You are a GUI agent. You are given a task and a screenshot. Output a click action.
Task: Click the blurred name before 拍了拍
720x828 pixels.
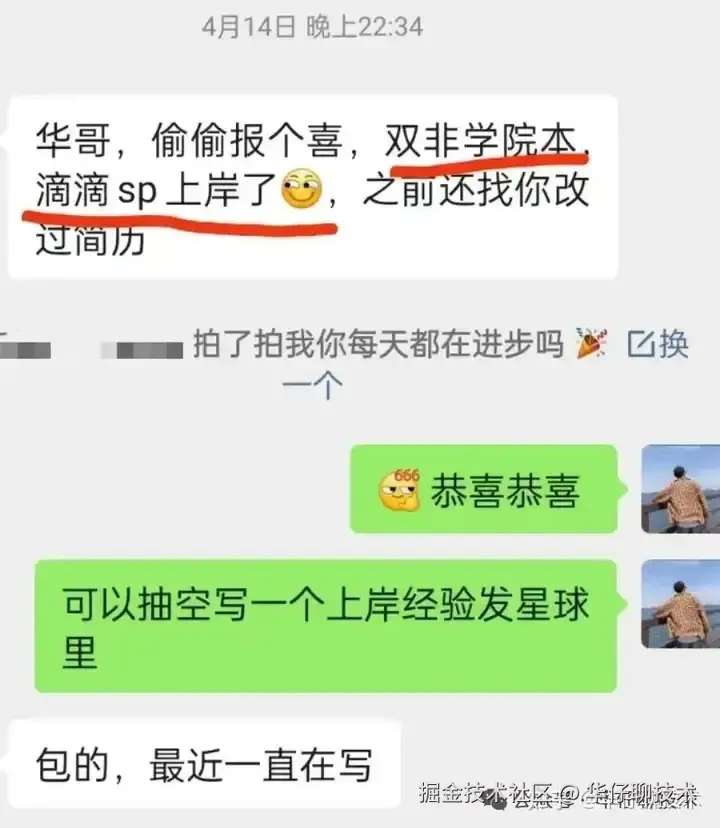pos(142,350)
